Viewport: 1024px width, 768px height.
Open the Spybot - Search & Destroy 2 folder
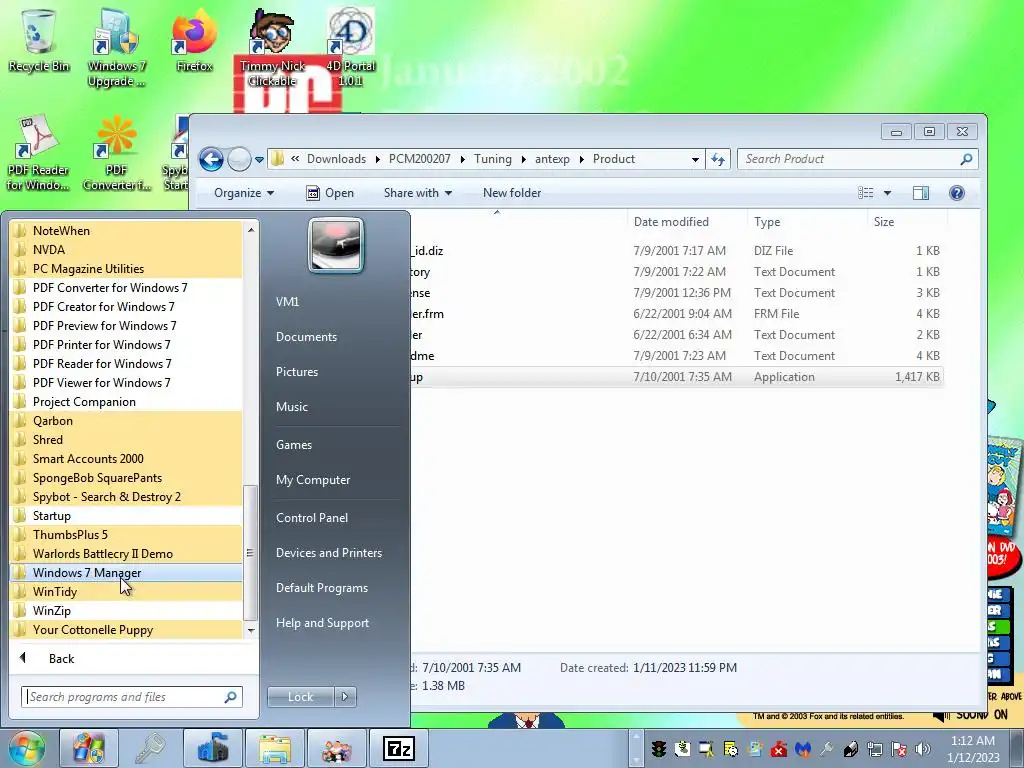click(x=127, y=497)
